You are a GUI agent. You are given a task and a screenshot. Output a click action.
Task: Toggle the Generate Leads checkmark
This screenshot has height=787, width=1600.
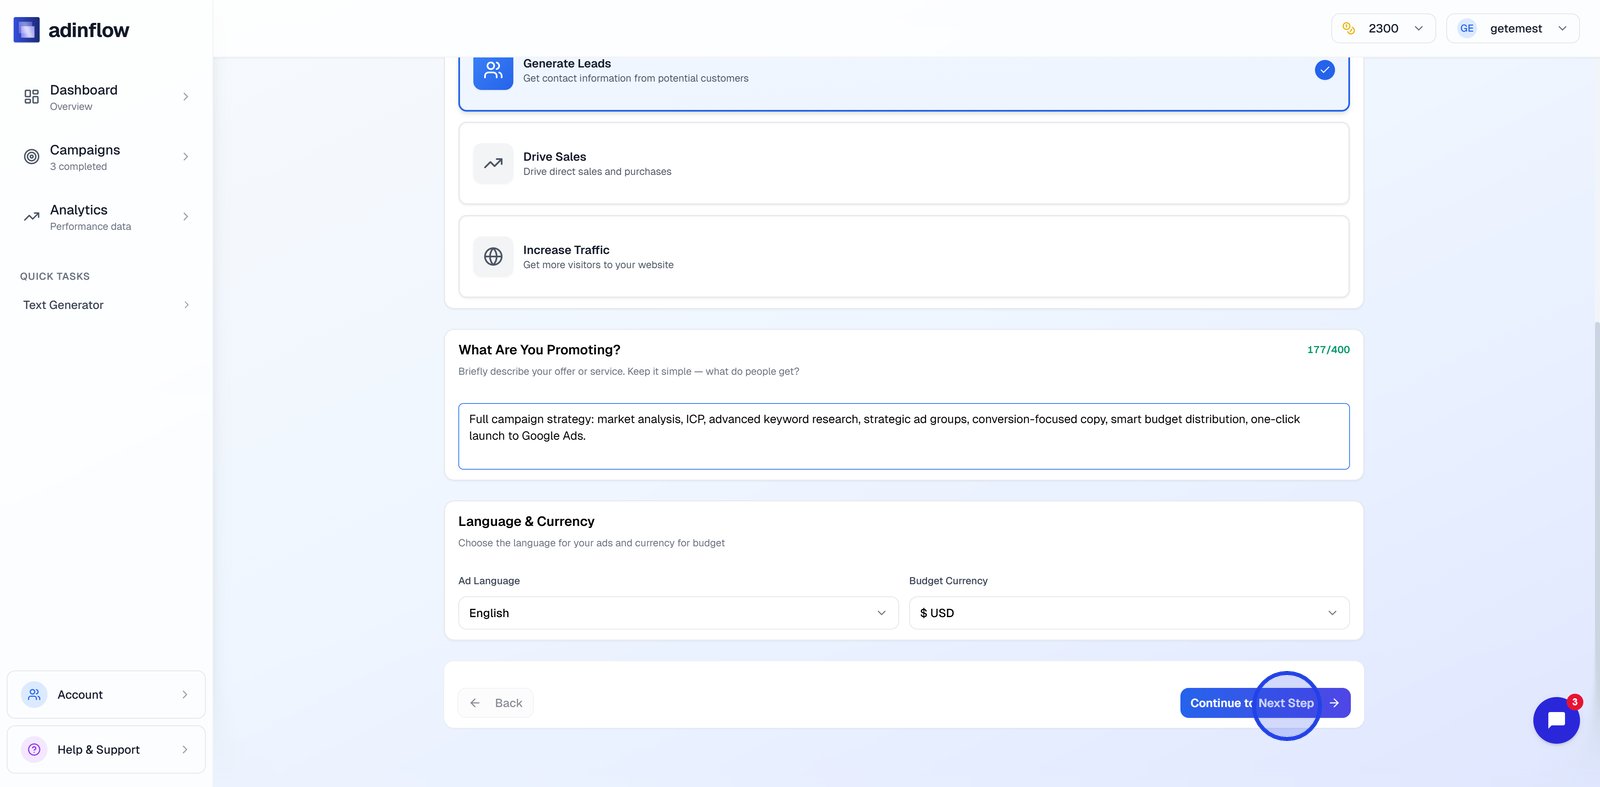click(1324, 70)
